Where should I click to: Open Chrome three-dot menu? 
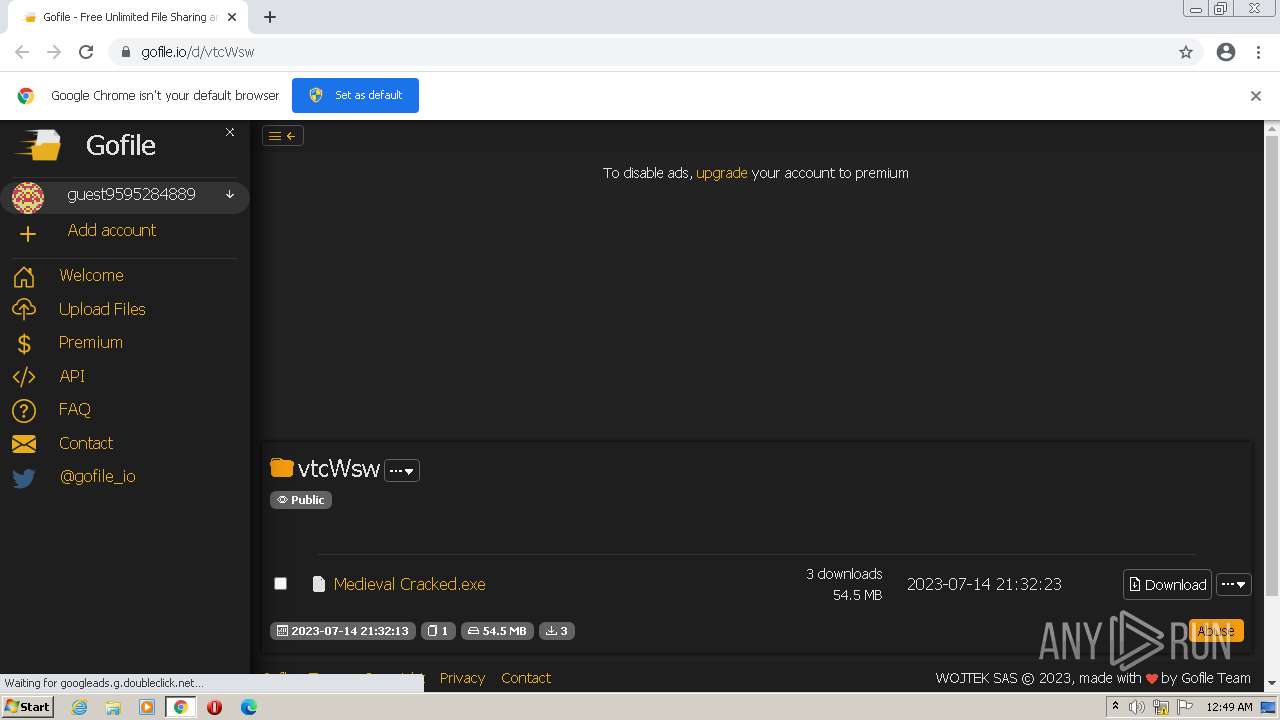[x=1258, y=52]
